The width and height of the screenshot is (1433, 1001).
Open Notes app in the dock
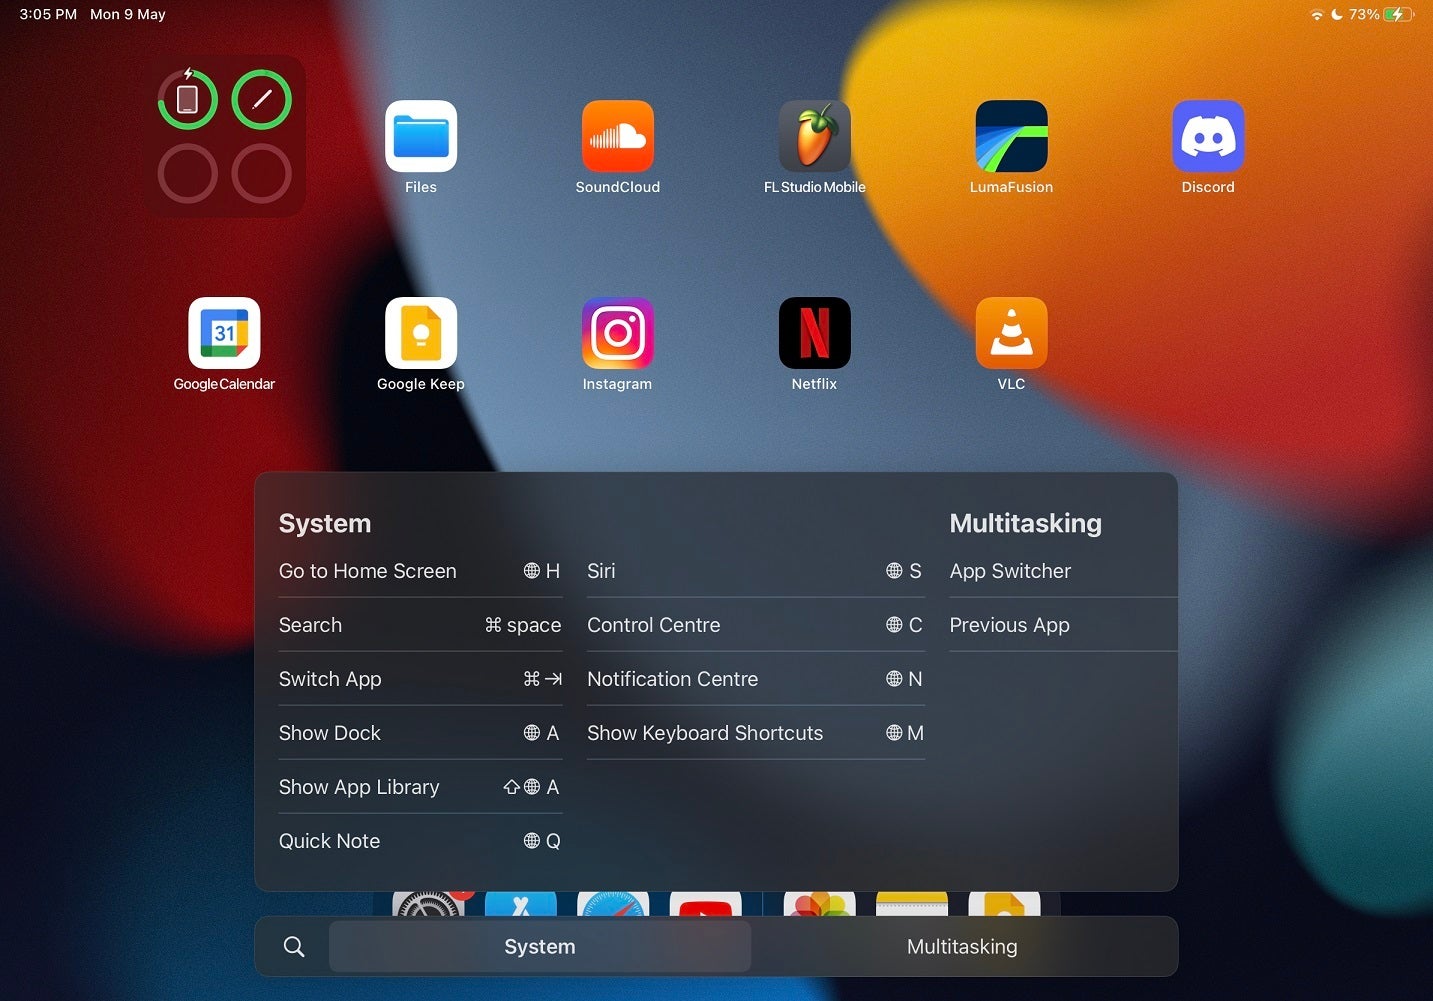[x=912, y=904]
